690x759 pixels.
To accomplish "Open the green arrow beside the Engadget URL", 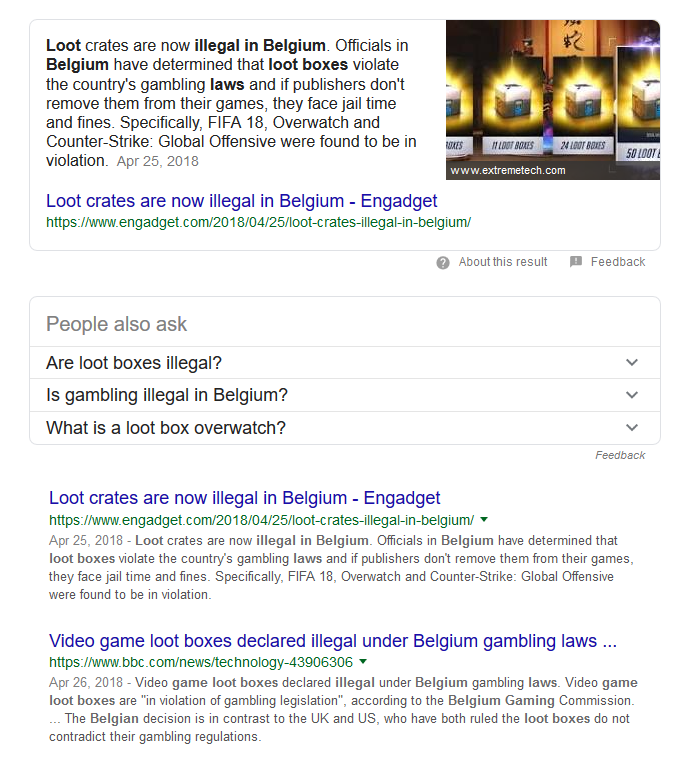I will (484, 519).
